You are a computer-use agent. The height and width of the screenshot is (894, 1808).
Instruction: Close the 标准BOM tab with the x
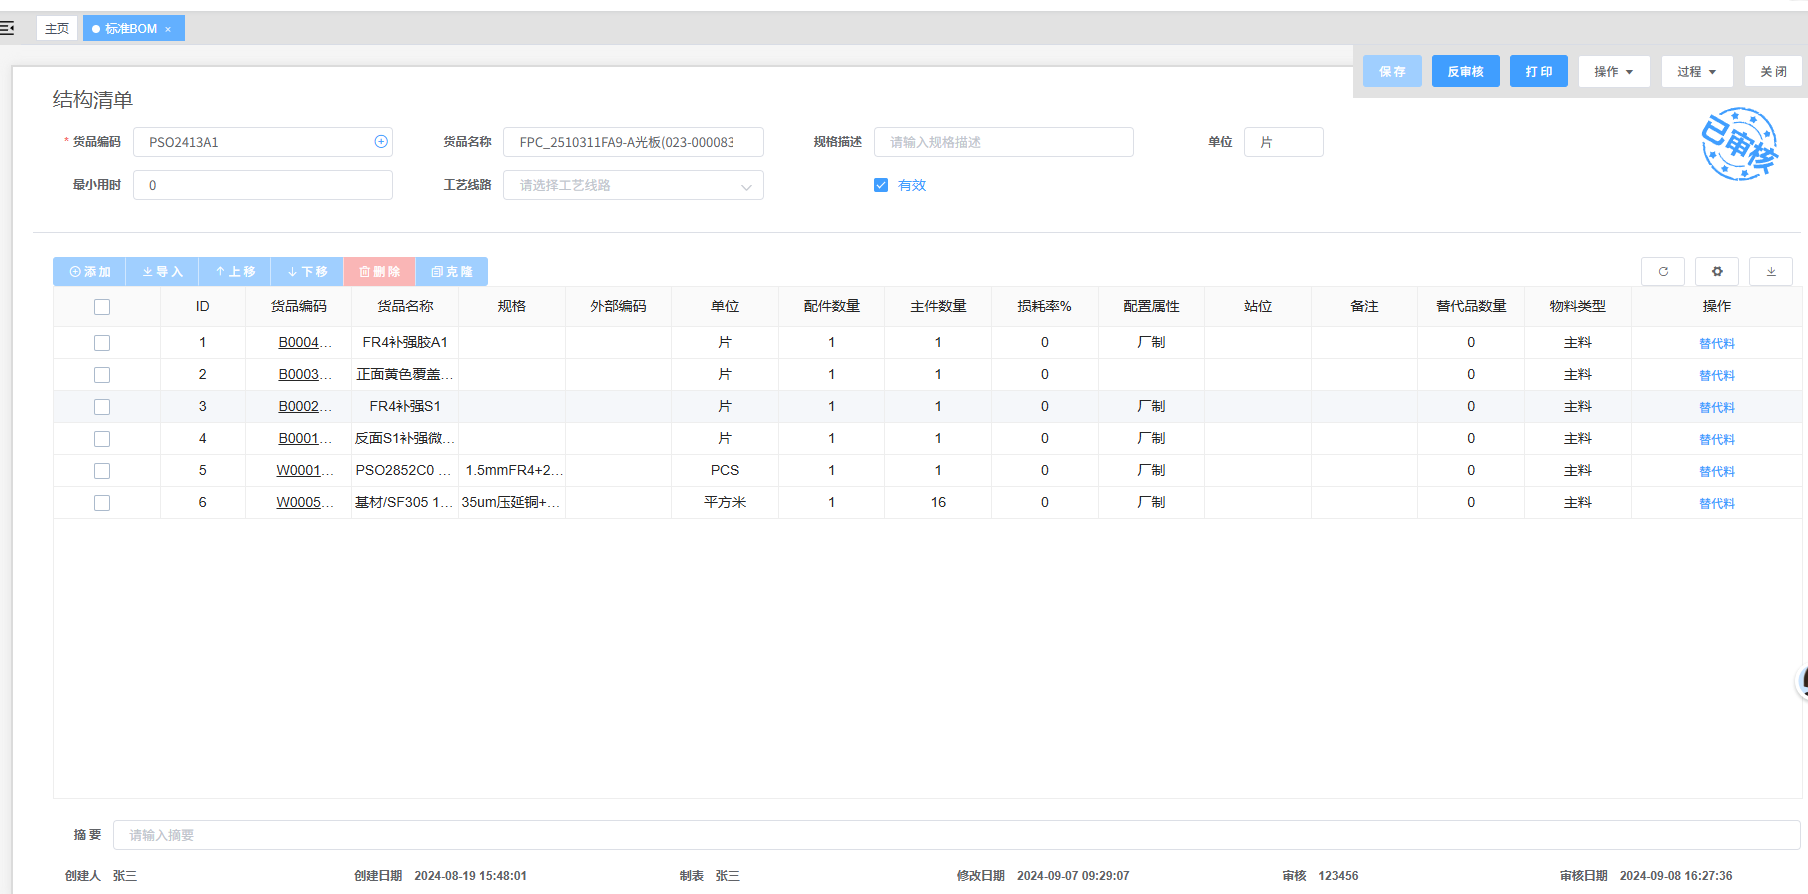[x=168, y=29]
